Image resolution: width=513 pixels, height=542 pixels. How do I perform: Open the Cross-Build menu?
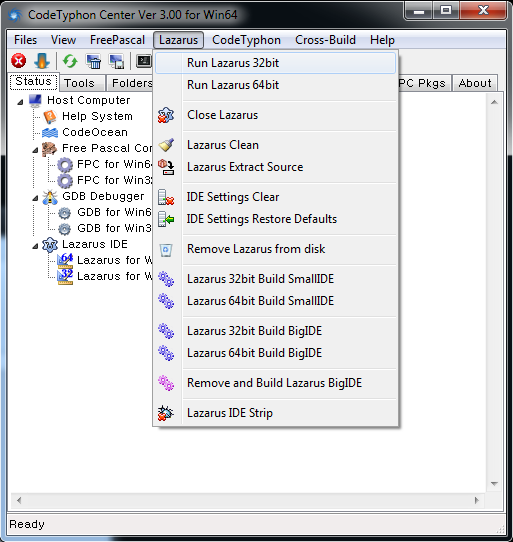(x=325, y=40)
